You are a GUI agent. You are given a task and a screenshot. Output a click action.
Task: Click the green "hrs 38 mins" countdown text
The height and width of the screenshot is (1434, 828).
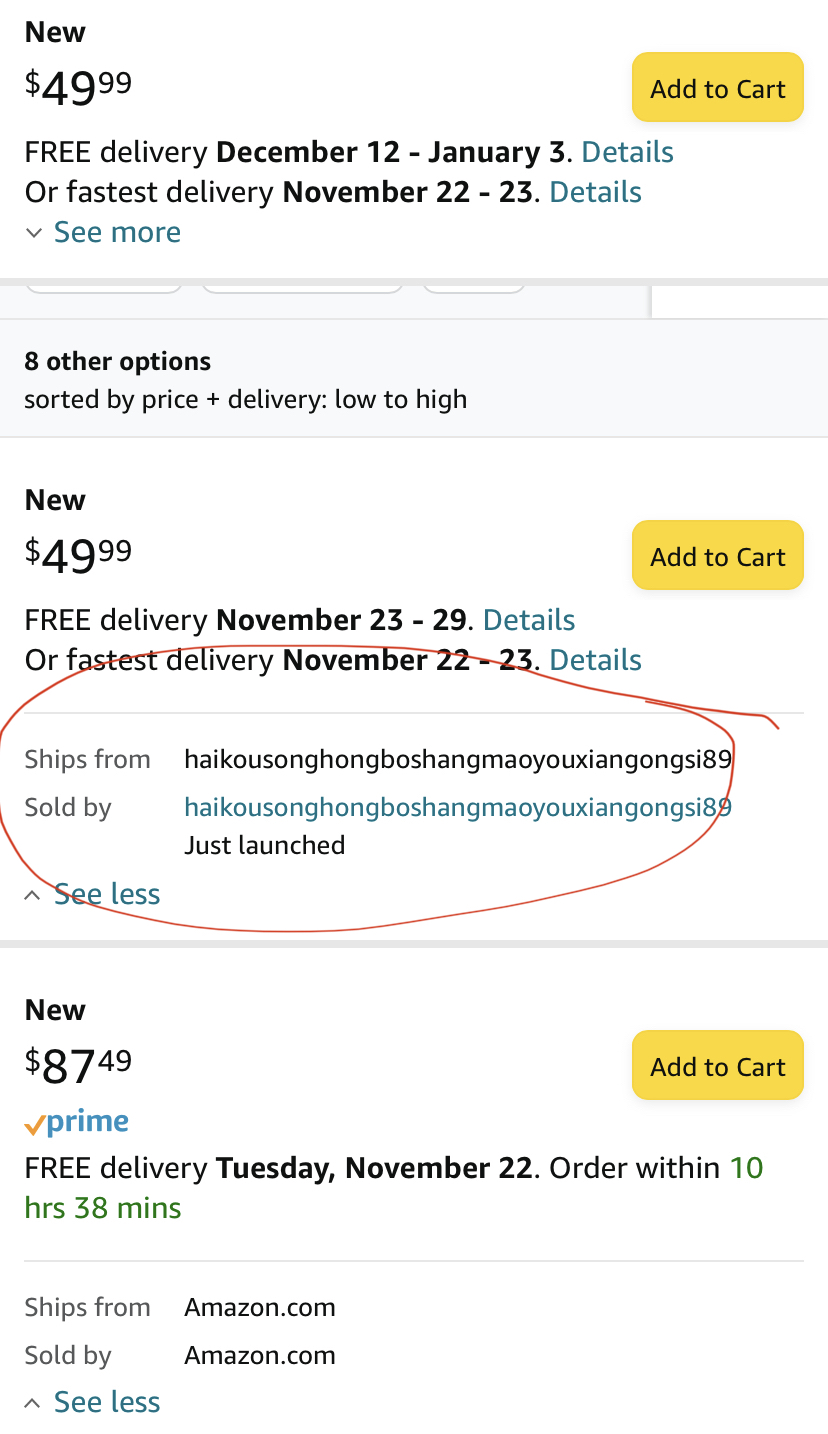click(103, 1208)
